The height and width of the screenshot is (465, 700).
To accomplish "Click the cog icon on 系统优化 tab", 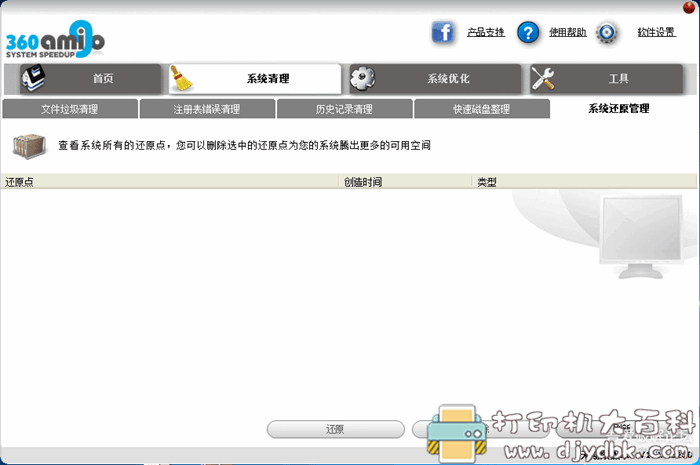I will 362,79.
